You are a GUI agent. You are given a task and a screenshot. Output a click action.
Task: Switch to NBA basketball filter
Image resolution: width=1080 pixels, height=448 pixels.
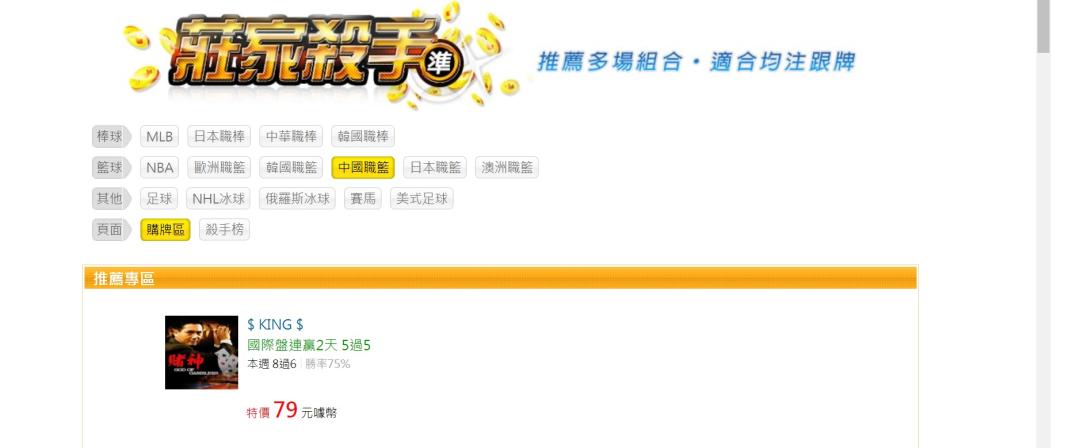(159, 167)
